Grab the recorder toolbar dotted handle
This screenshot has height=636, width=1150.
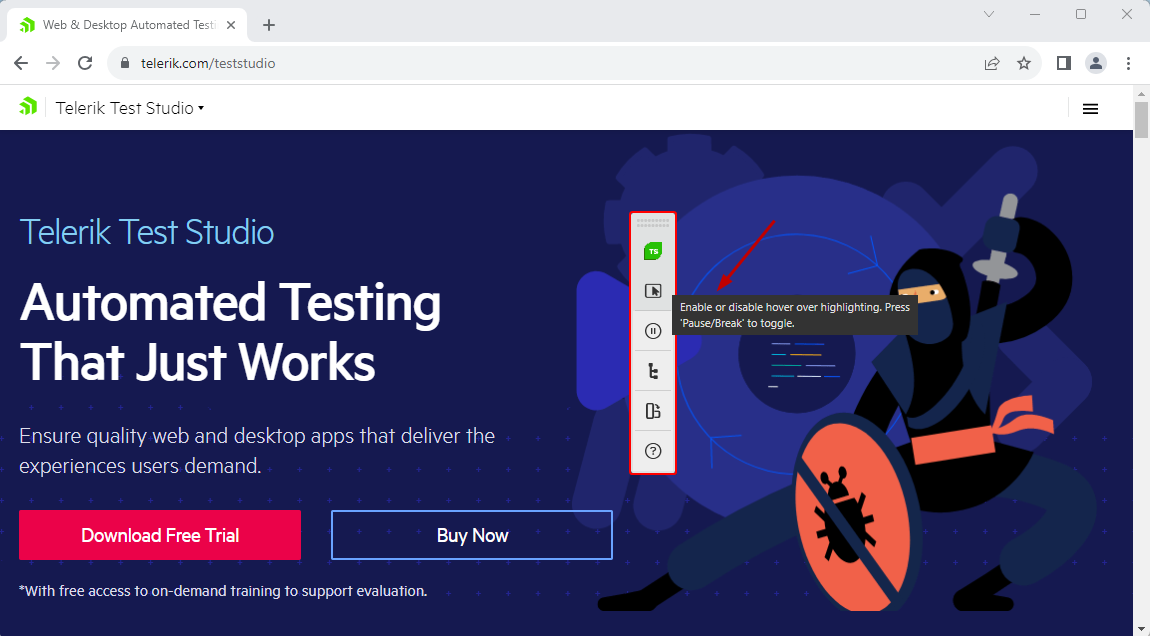point(653,222)
